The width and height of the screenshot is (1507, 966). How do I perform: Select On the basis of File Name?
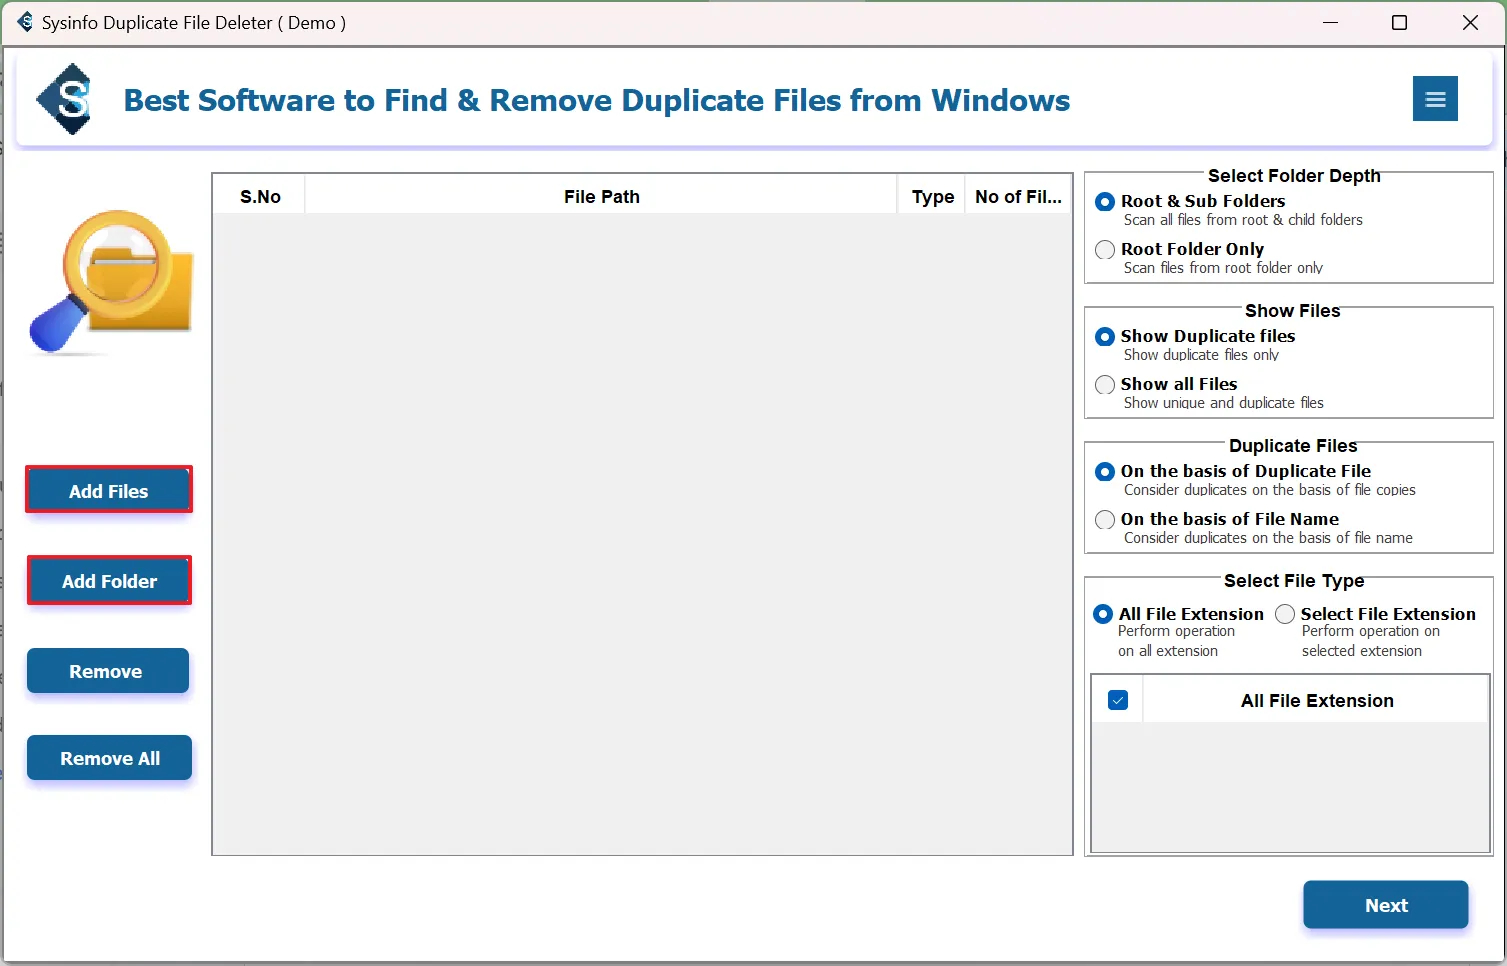(x=1105, y=520)
